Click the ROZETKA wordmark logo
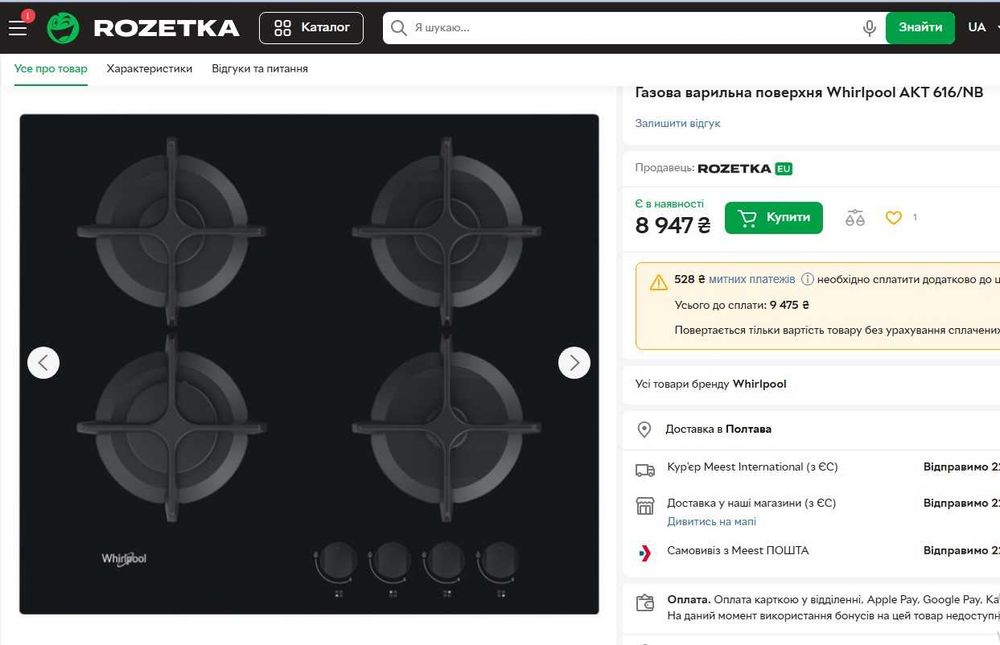 [166, 28]
